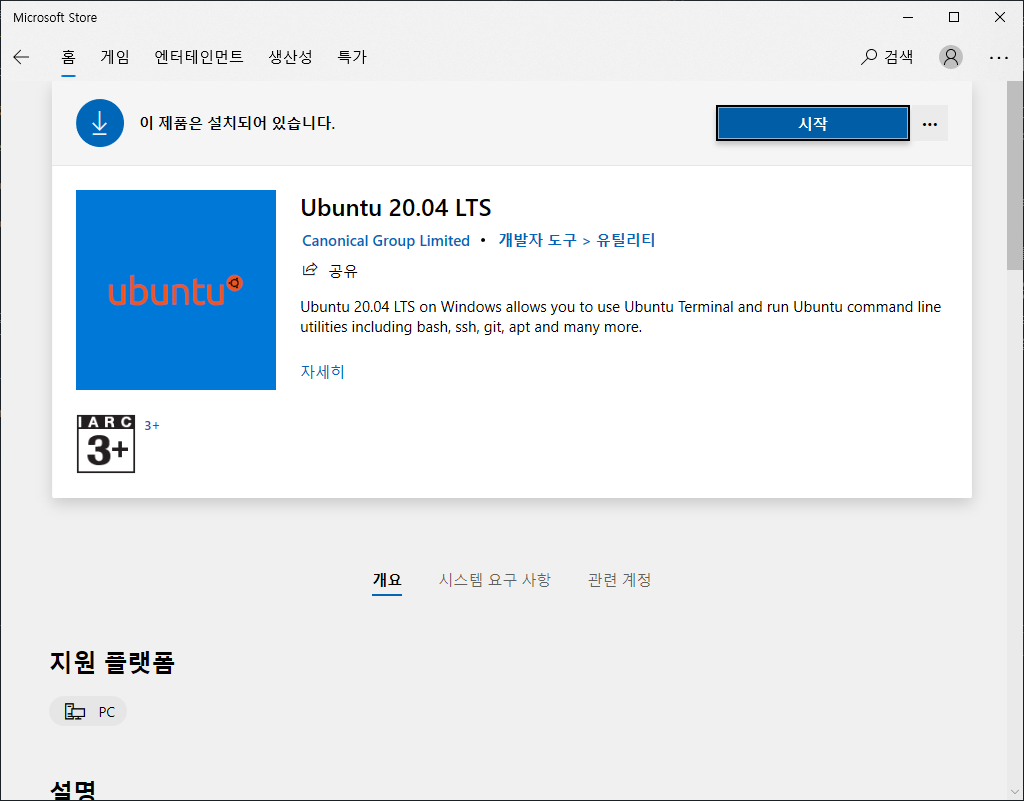The image size is (1024, 801).
Task: Open the 엔터테인먼트 tab
Action: click(199, 57)
